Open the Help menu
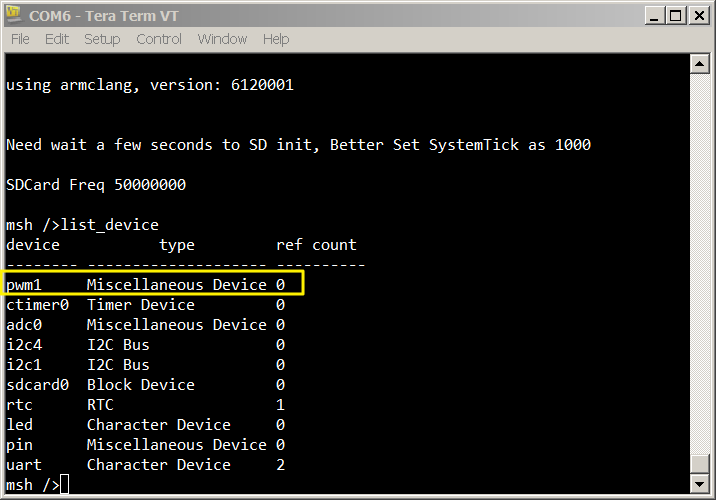The width and height of the screenshot is (716, 500). (276, 39)
